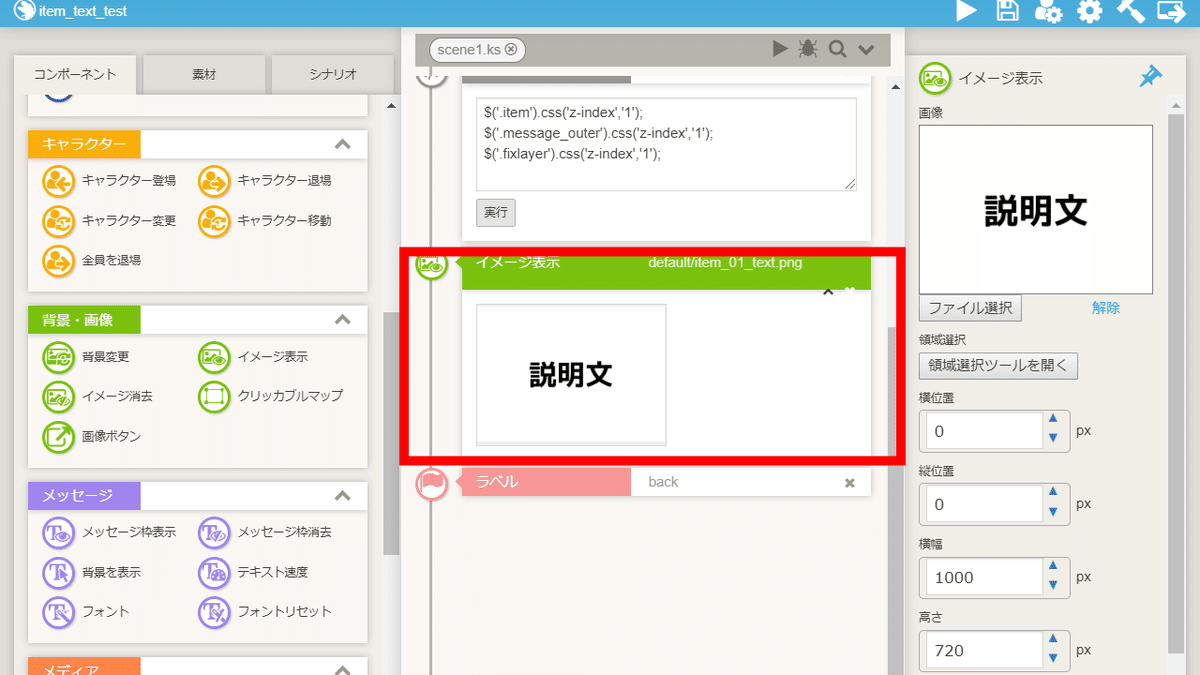This screenshot has width=1200, height=675.
Task: Select the 背景を表示 component icon
Action: coord(58,573)
